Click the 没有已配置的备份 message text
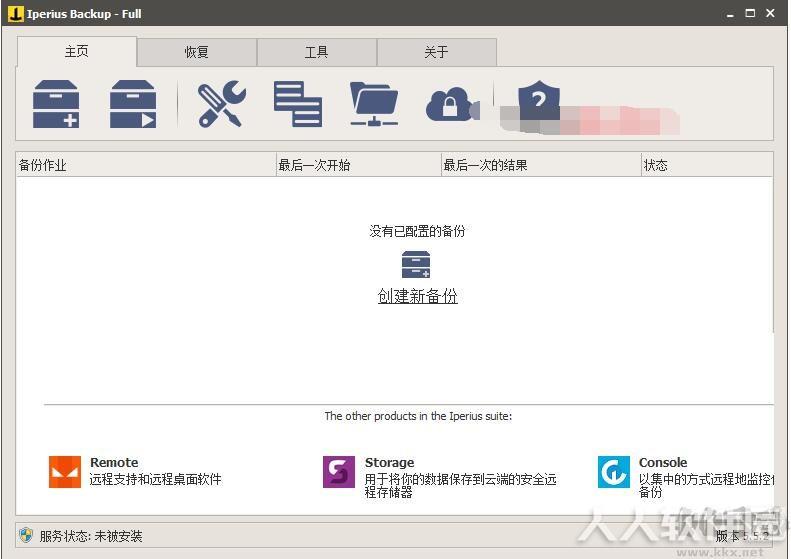 pos(417,231)
